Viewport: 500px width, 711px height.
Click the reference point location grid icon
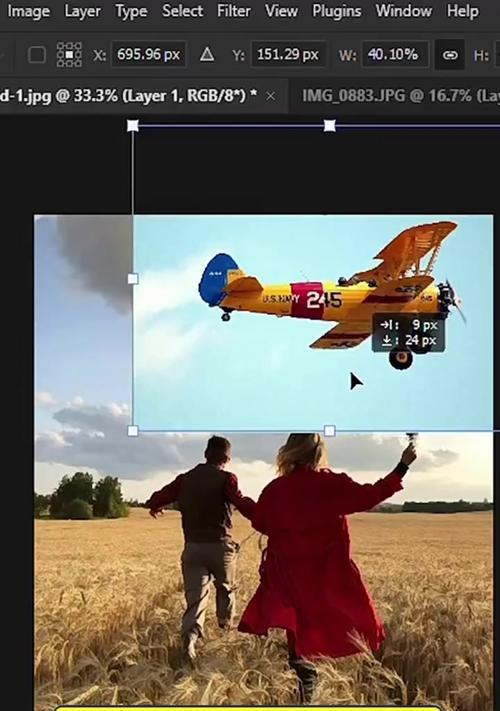pyautogui.click(x=69, y=55)
